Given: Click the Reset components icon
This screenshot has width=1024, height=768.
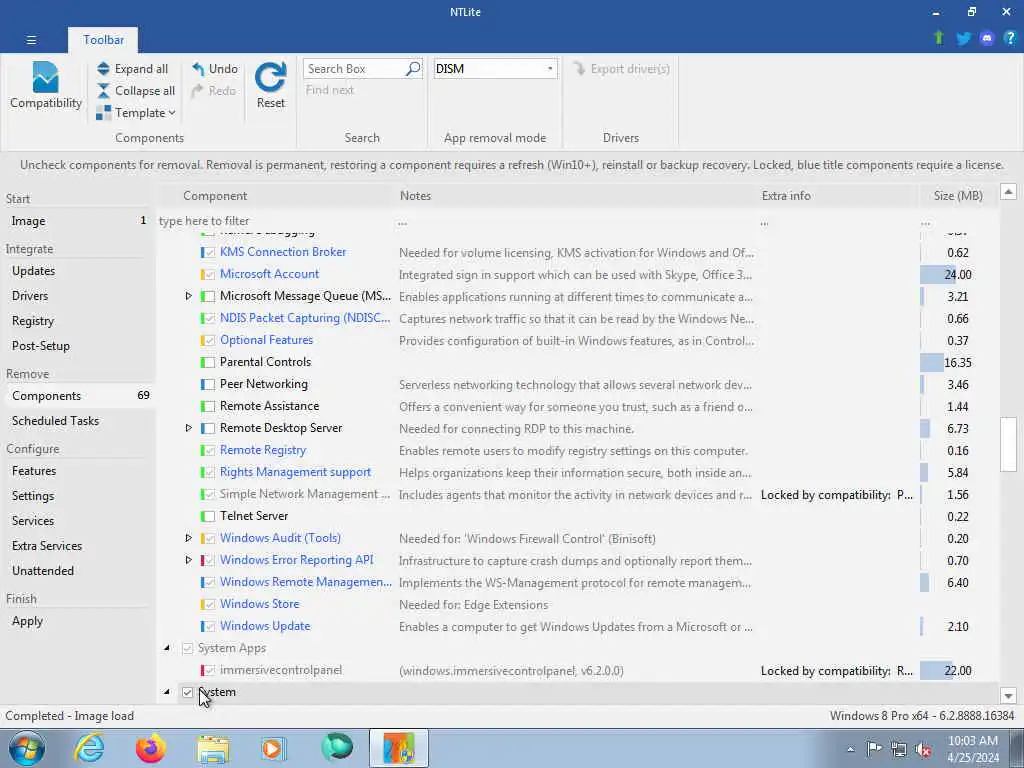Looking at the screenshot, I should tap(270, 78).
